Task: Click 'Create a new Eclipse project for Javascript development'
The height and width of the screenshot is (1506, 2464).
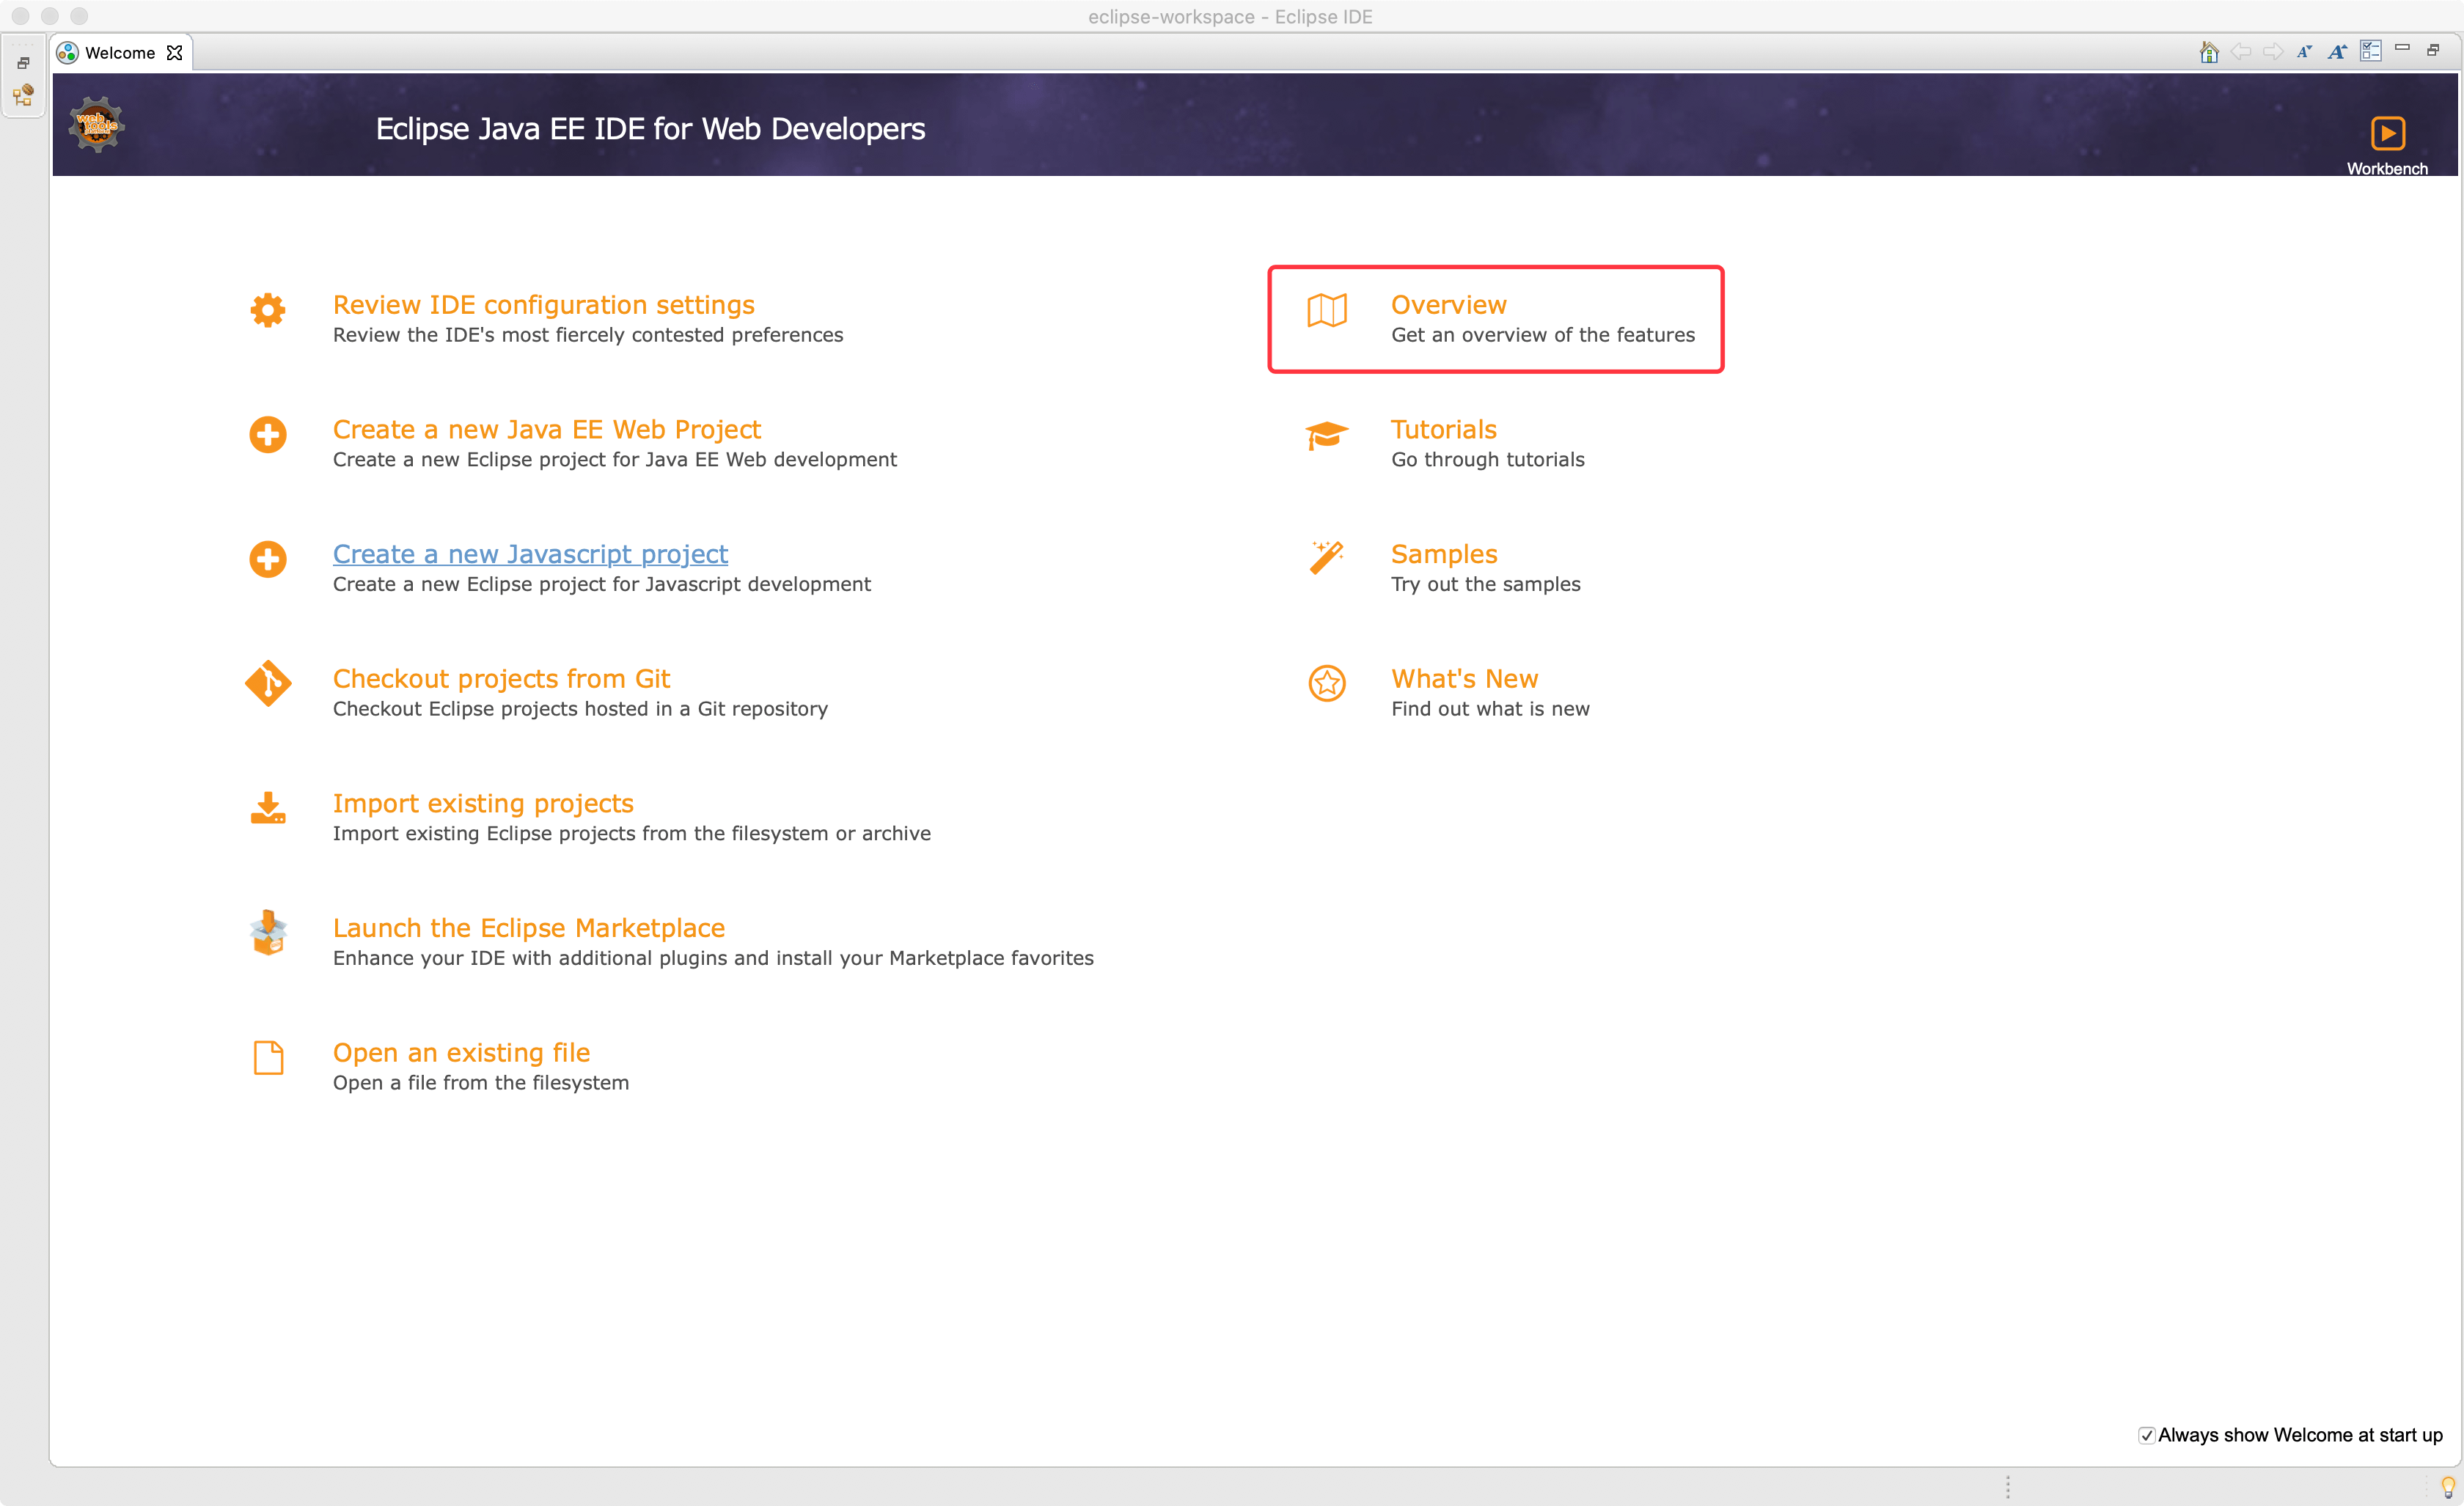Action: (x=601, y=585)
